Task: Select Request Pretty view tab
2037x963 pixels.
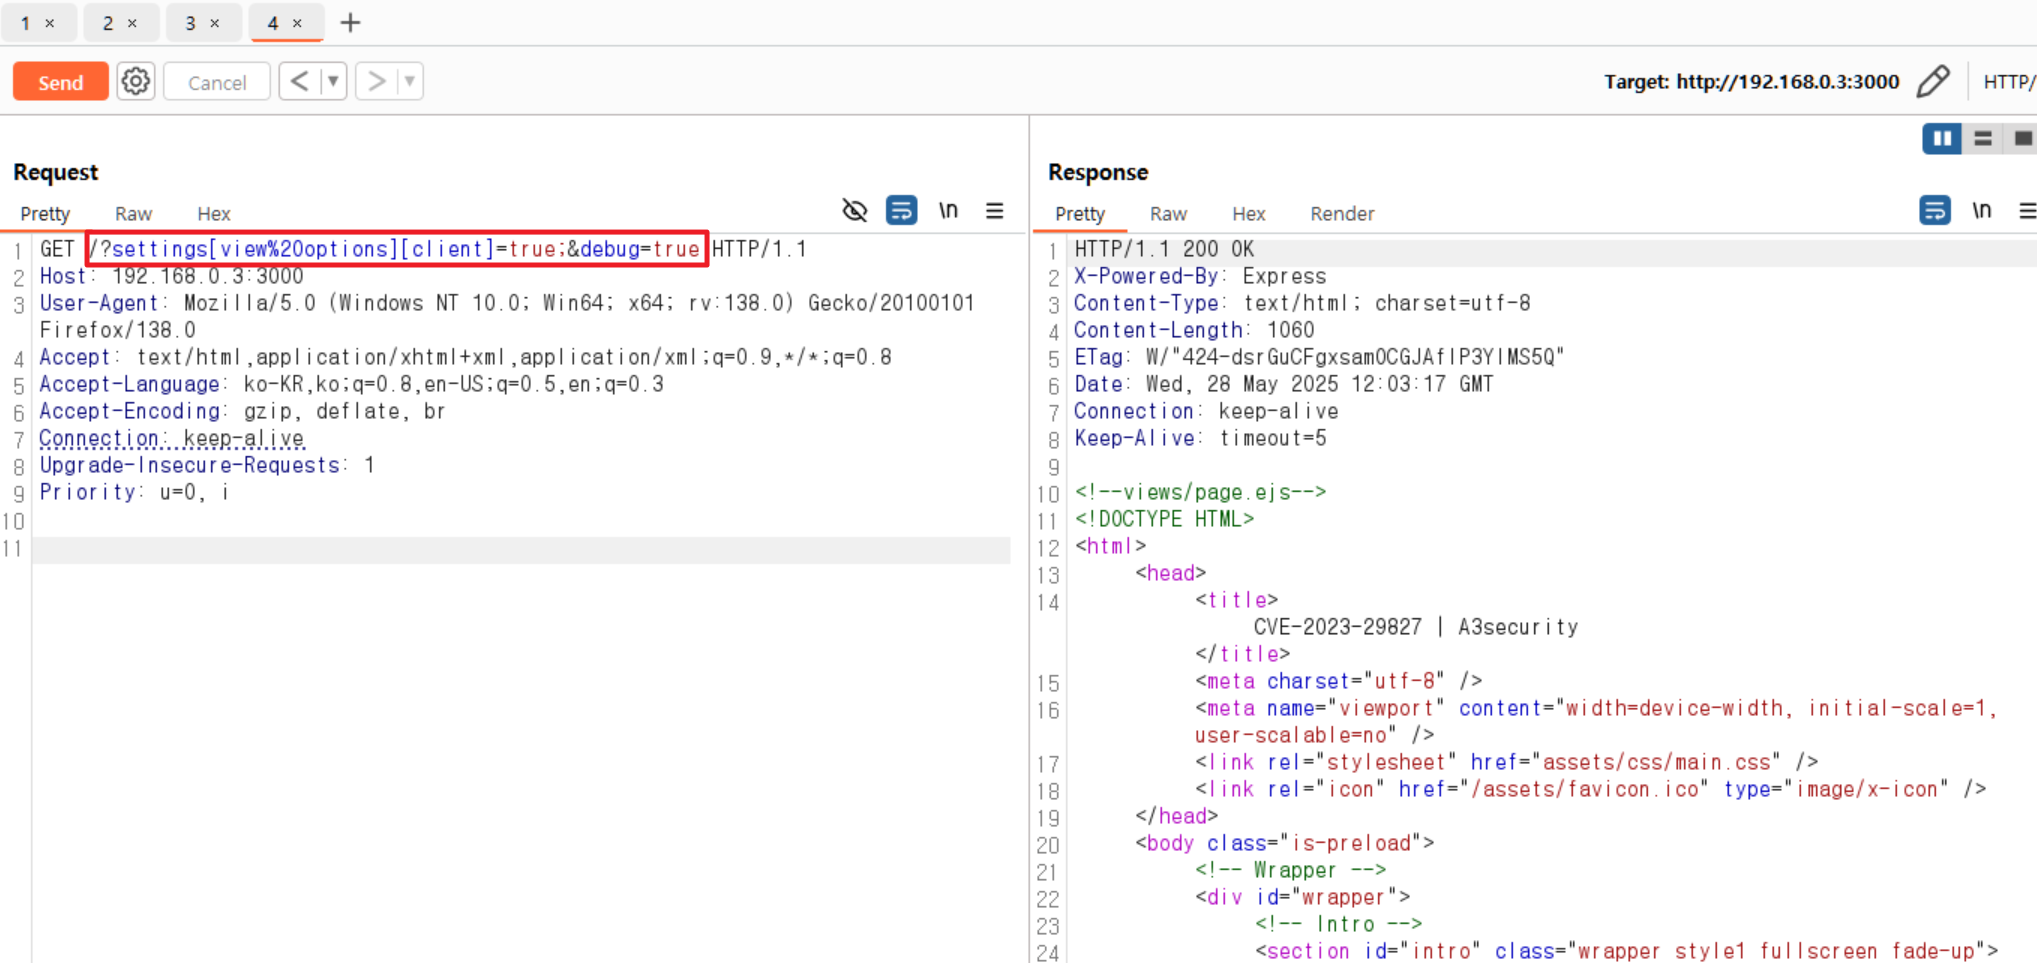Action: click(x=45, y=214)
